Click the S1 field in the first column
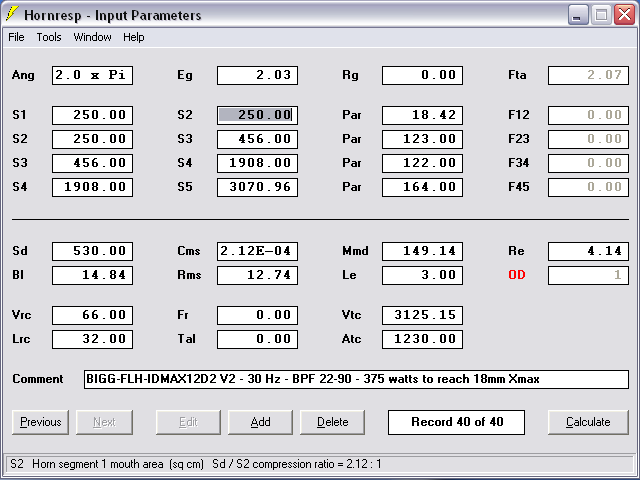 [92, 116]
